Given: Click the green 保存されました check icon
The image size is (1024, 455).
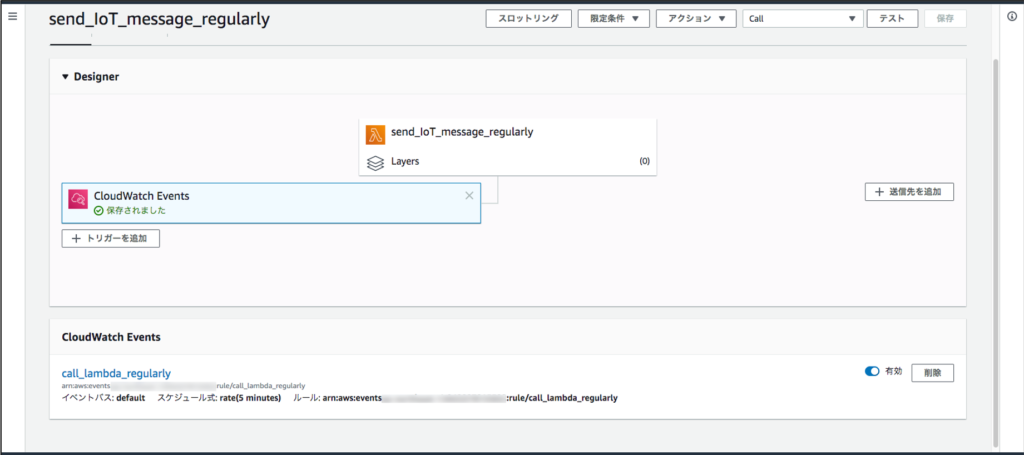Looking at the screenshot, I should (x=98, y=211).
